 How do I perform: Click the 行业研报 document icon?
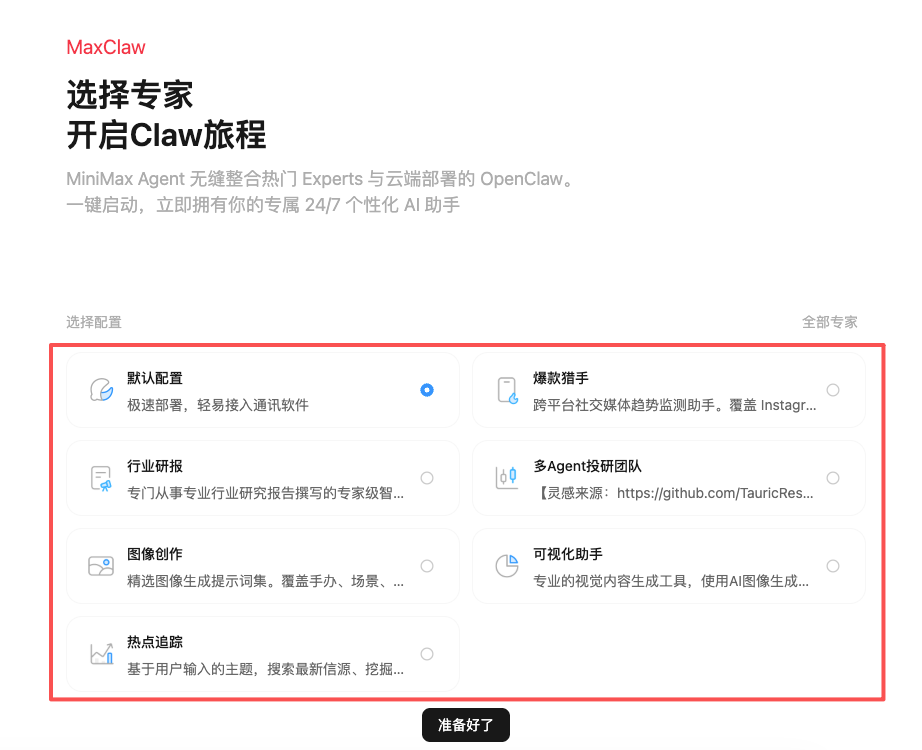tap(100, 478)
